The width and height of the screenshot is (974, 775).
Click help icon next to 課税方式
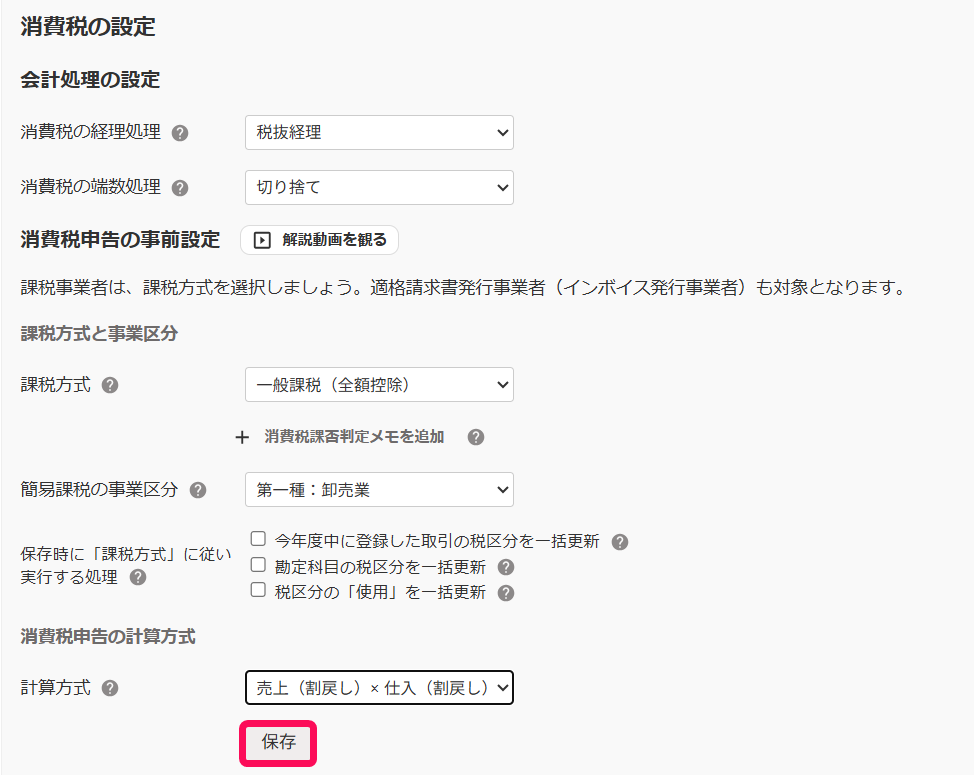[x=110, y=386]
